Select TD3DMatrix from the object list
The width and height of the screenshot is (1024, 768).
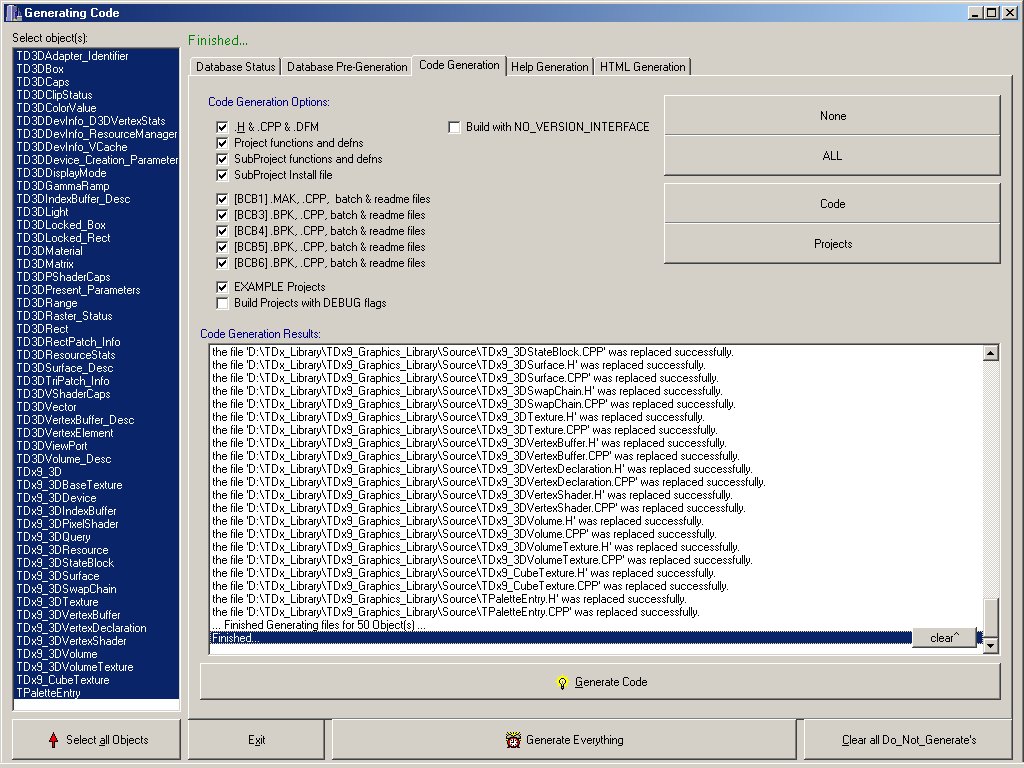coord(45,264)
